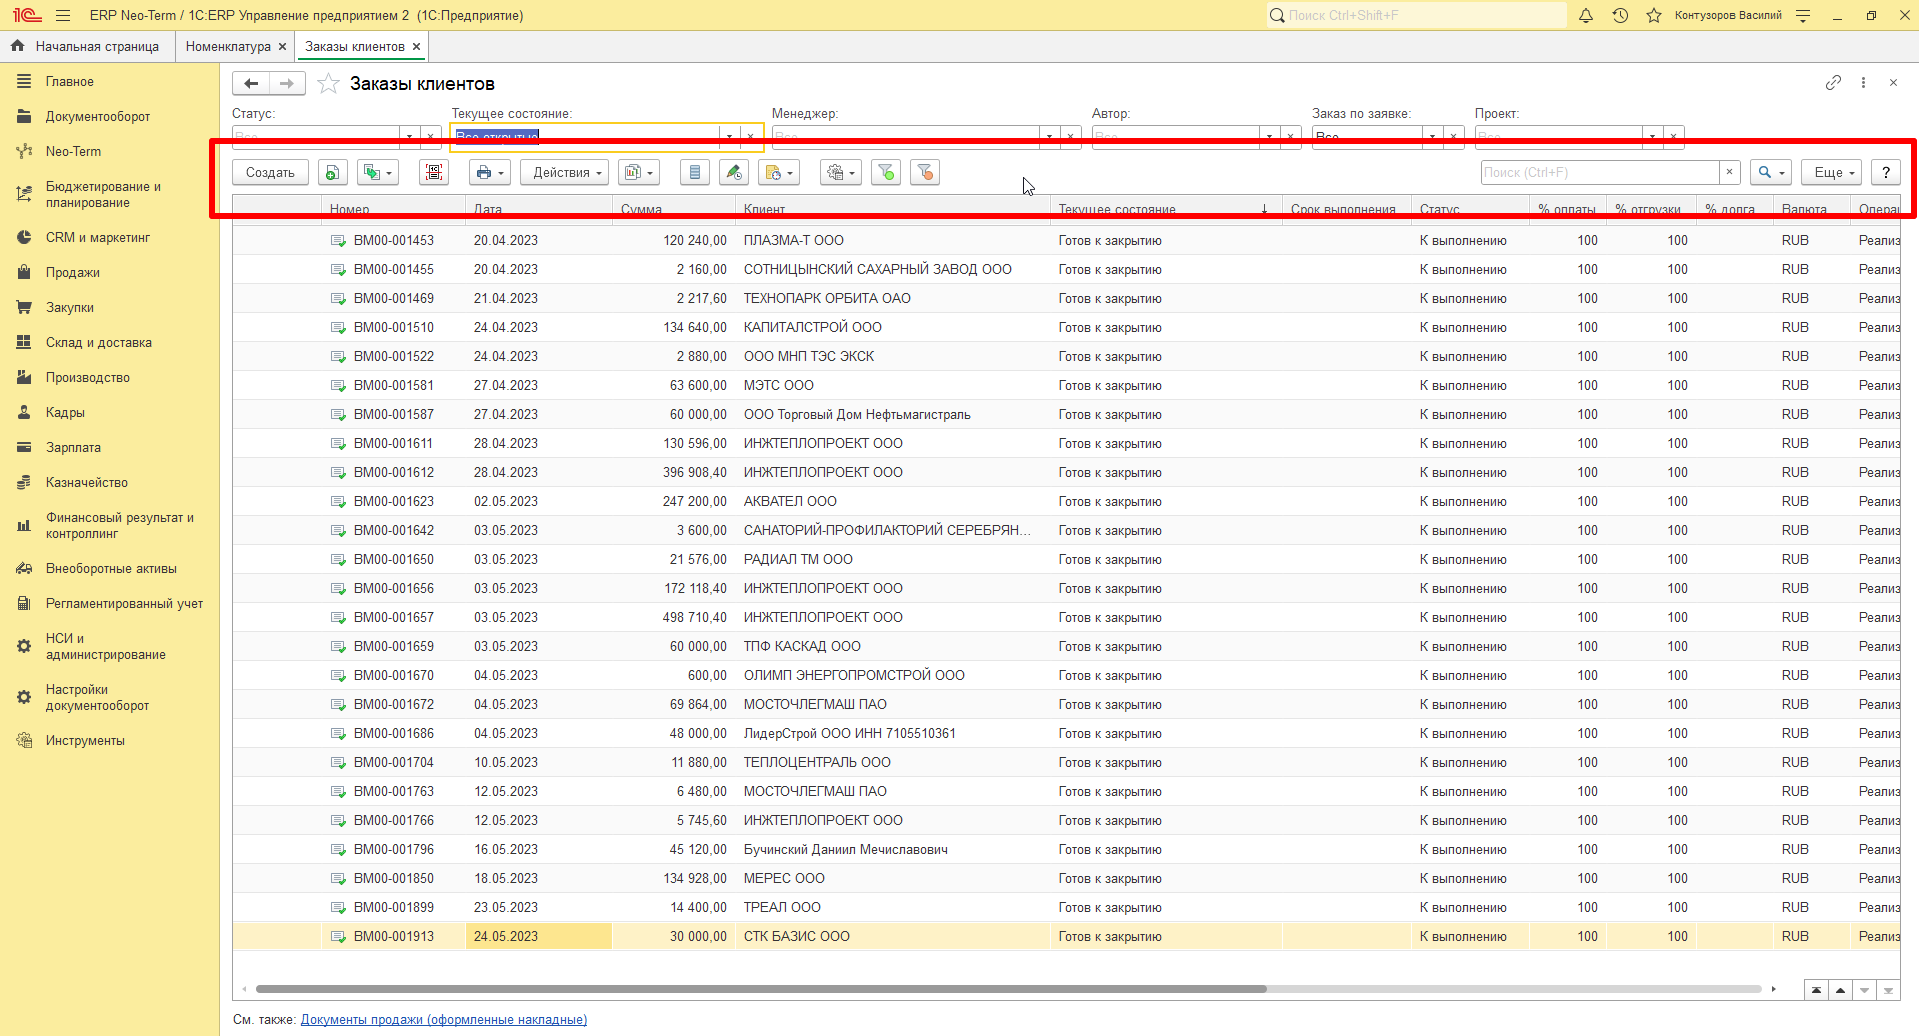The width and height of the screenshot is (1919, 1036).
Task: Click the barcode scan icon in toolbar
Action: (x=434, y=173)
